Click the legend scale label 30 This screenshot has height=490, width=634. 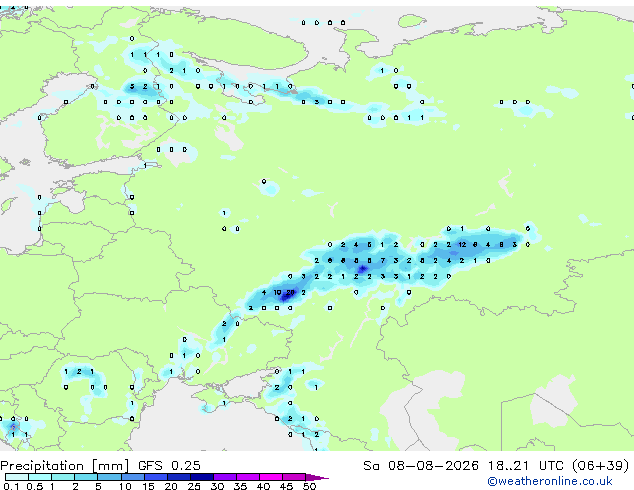217,486
